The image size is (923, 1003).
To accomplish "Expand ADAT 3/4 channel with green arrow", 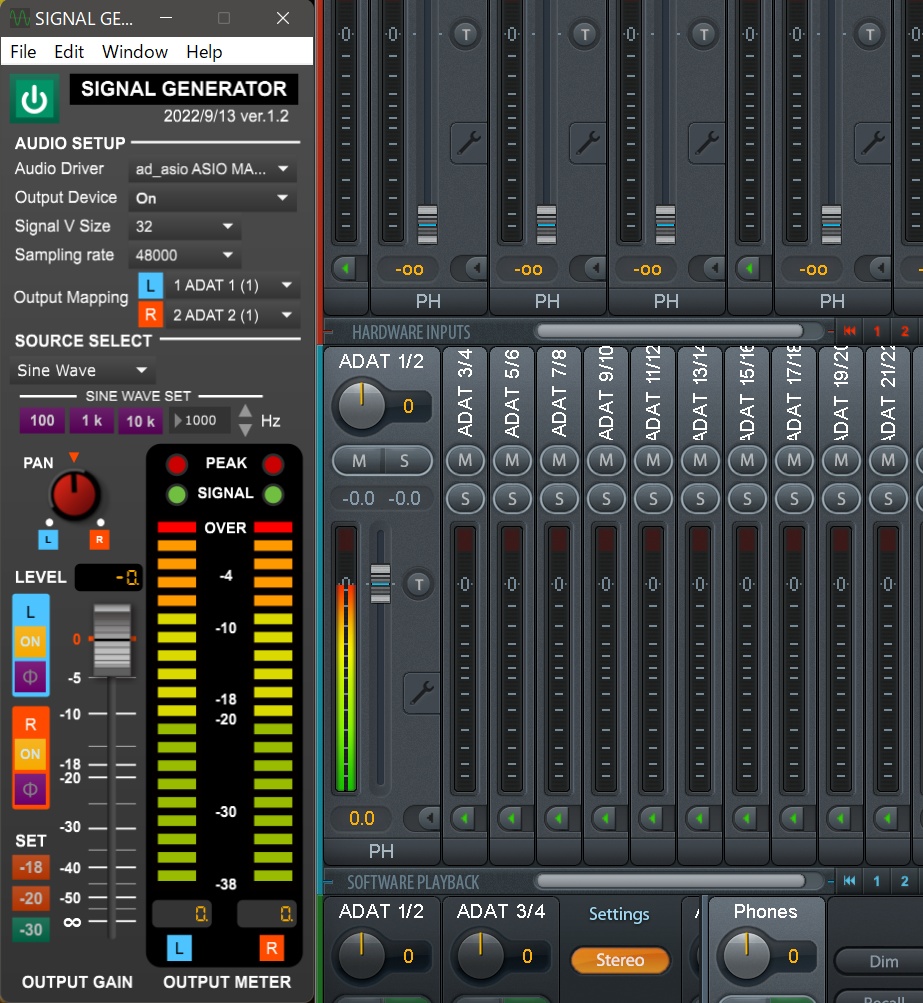I will (465, 817).
